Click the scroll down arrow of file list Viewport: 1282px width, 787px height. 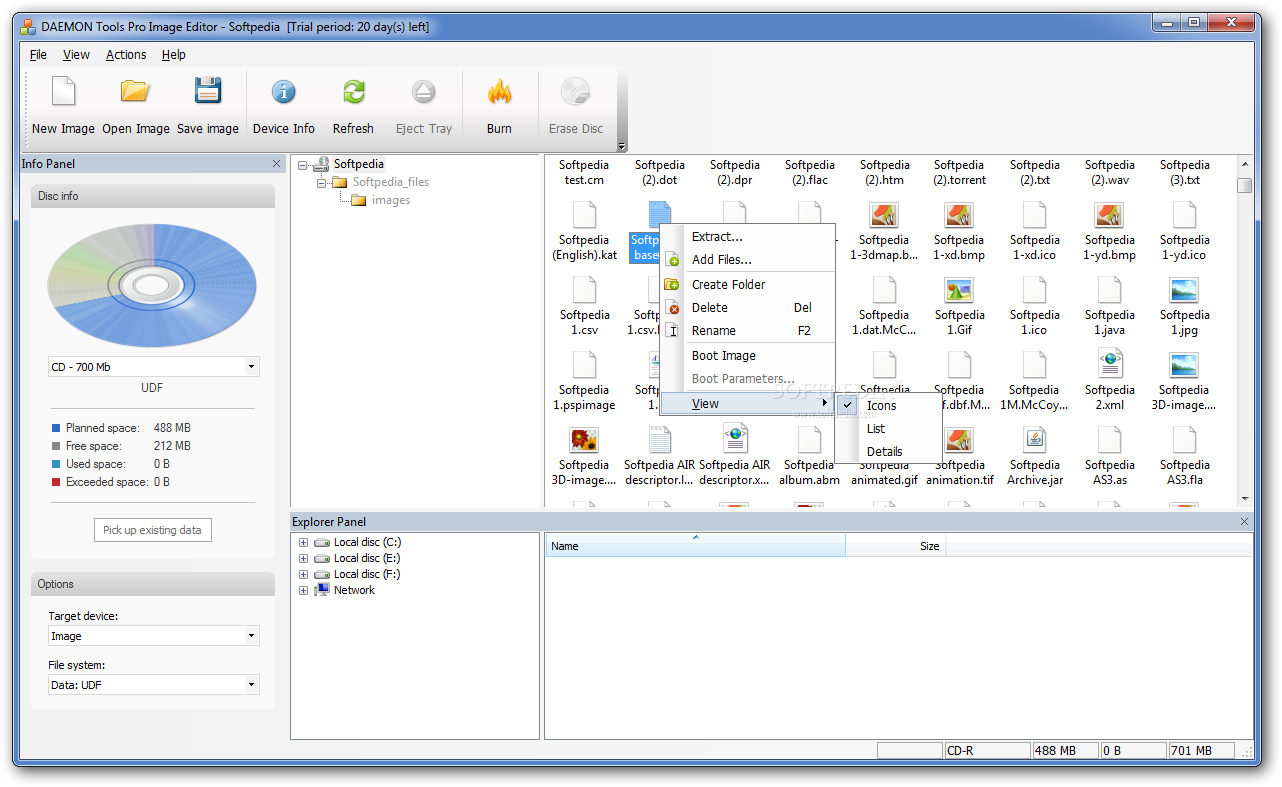[x=1244, y=498]
